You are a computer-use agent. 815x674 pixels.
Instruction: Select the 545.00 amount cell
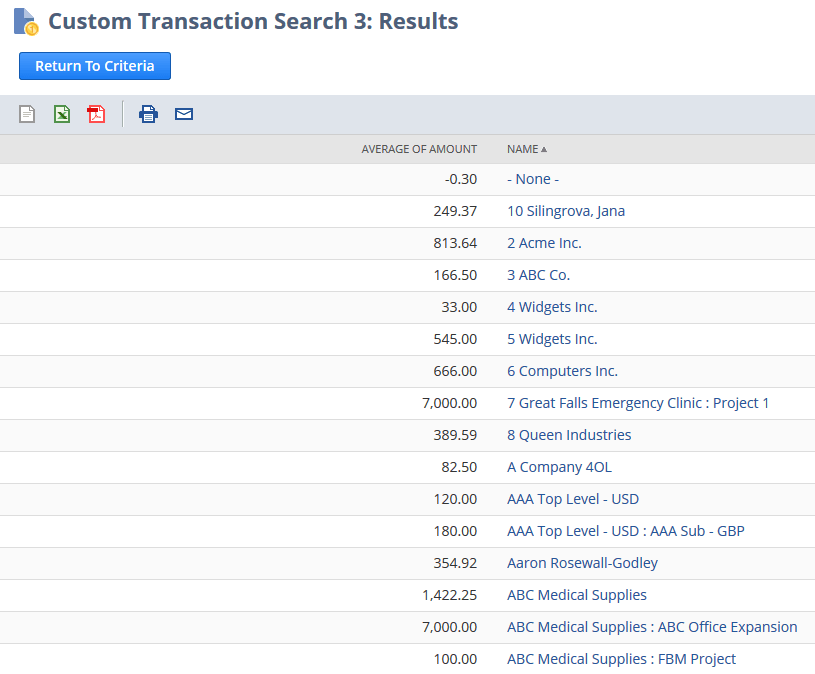pos(455,339)
